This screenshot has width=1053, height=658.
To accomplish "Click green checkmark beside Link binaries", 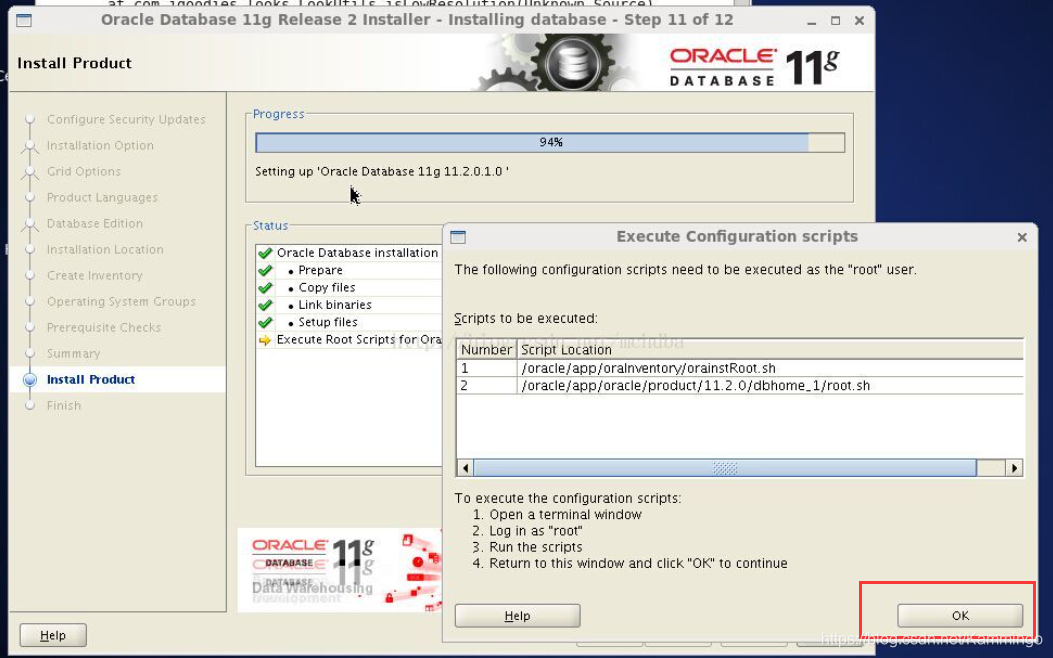I will point(265,306).
